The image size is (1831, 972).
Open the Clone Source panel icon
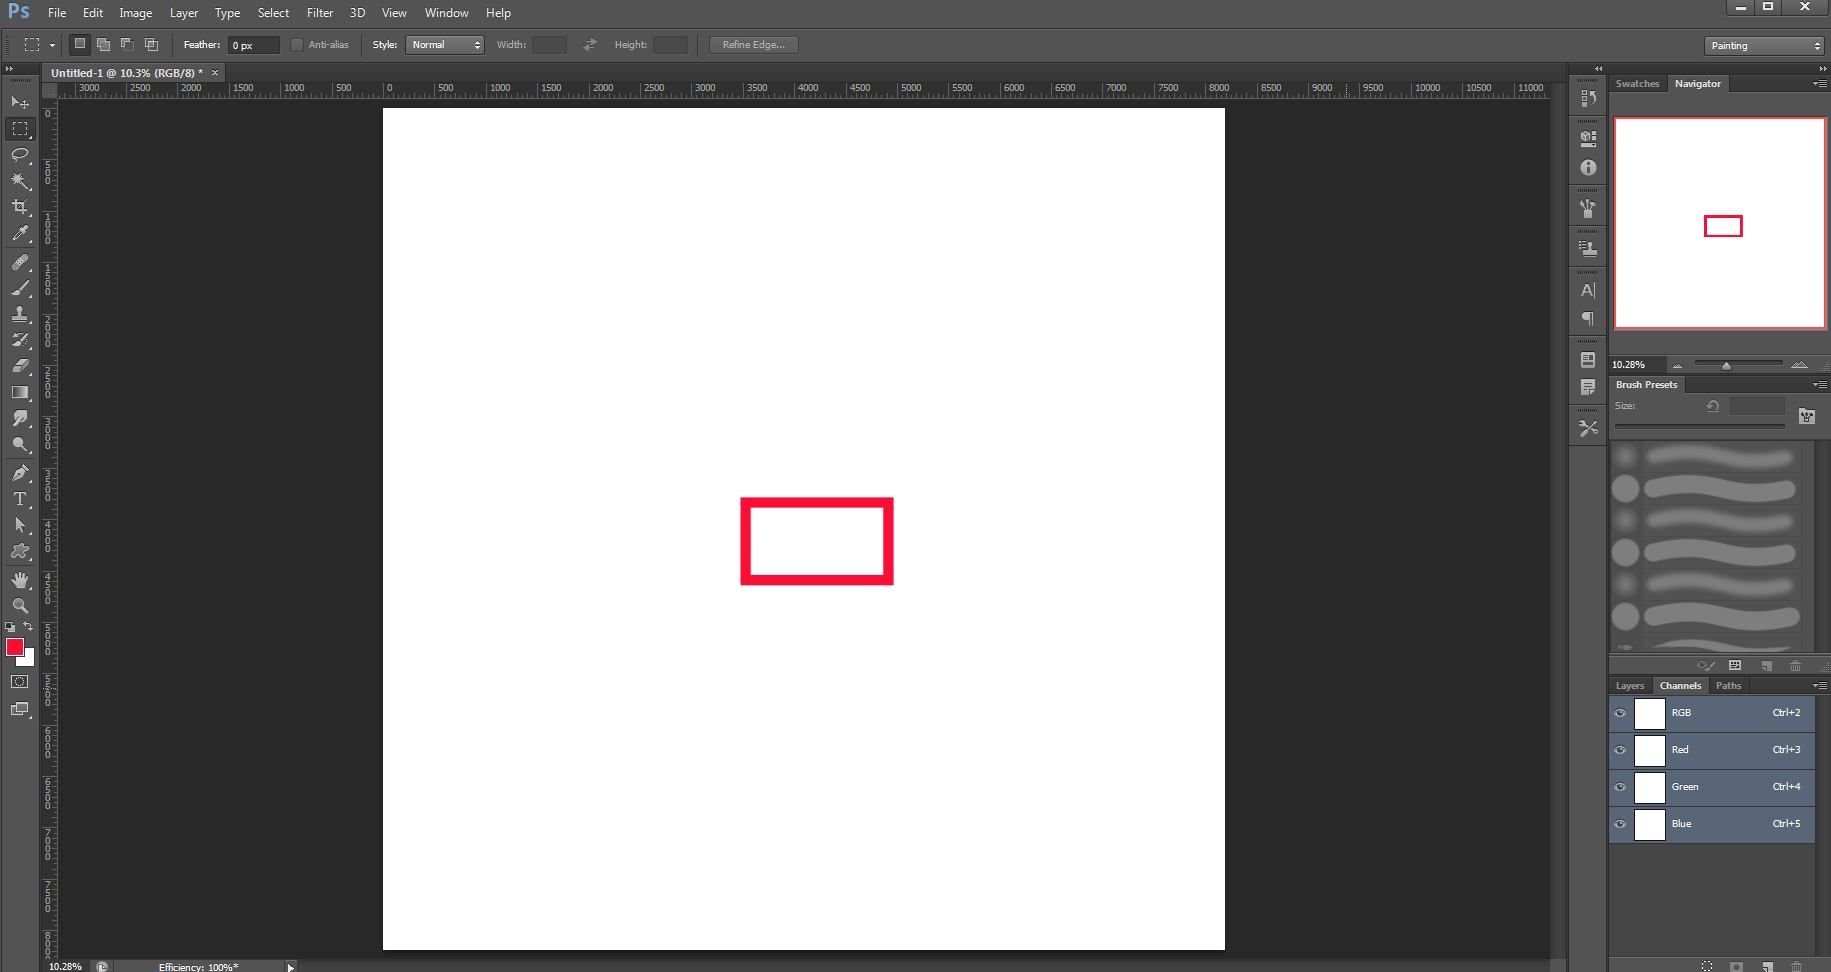tap(1588, 249)
